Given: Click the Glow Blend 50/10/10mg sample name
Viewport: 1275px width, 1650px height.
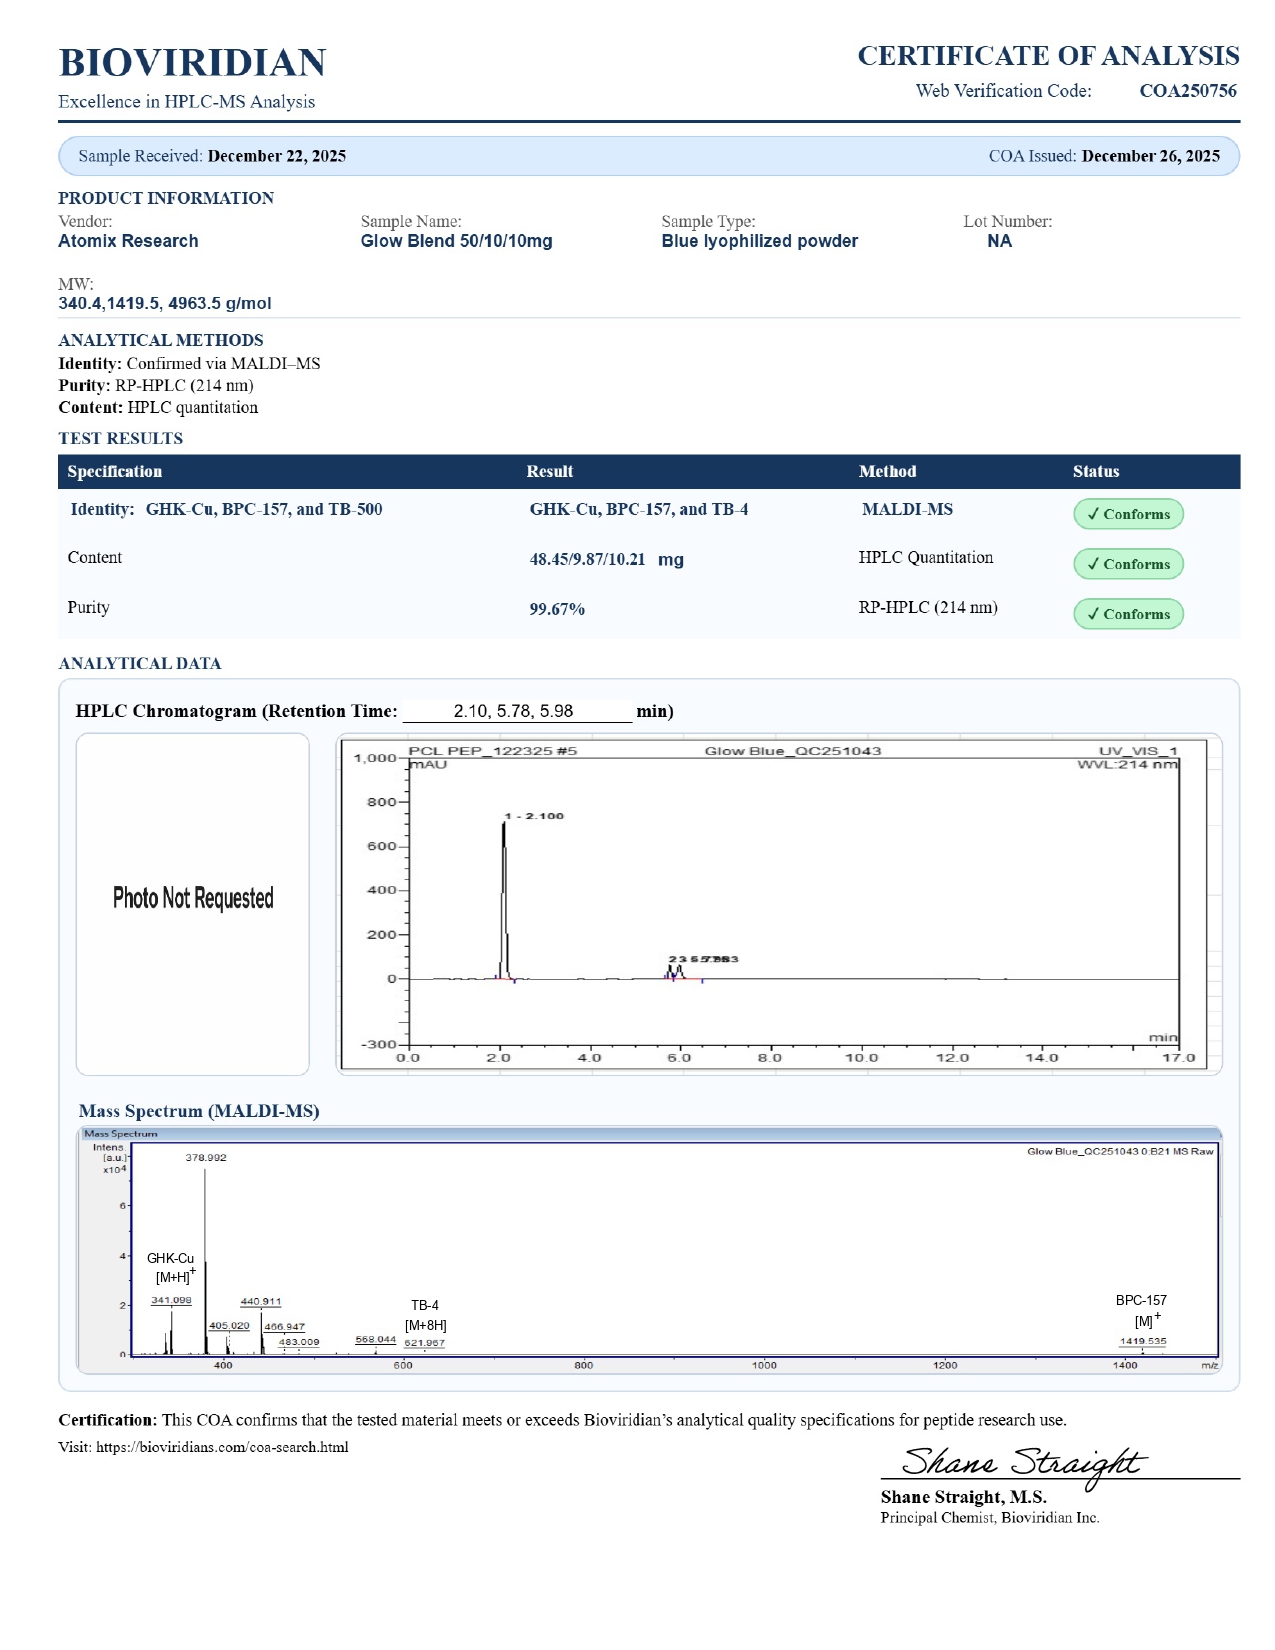Looking at the screenshot, I should [x=456, y=241].
